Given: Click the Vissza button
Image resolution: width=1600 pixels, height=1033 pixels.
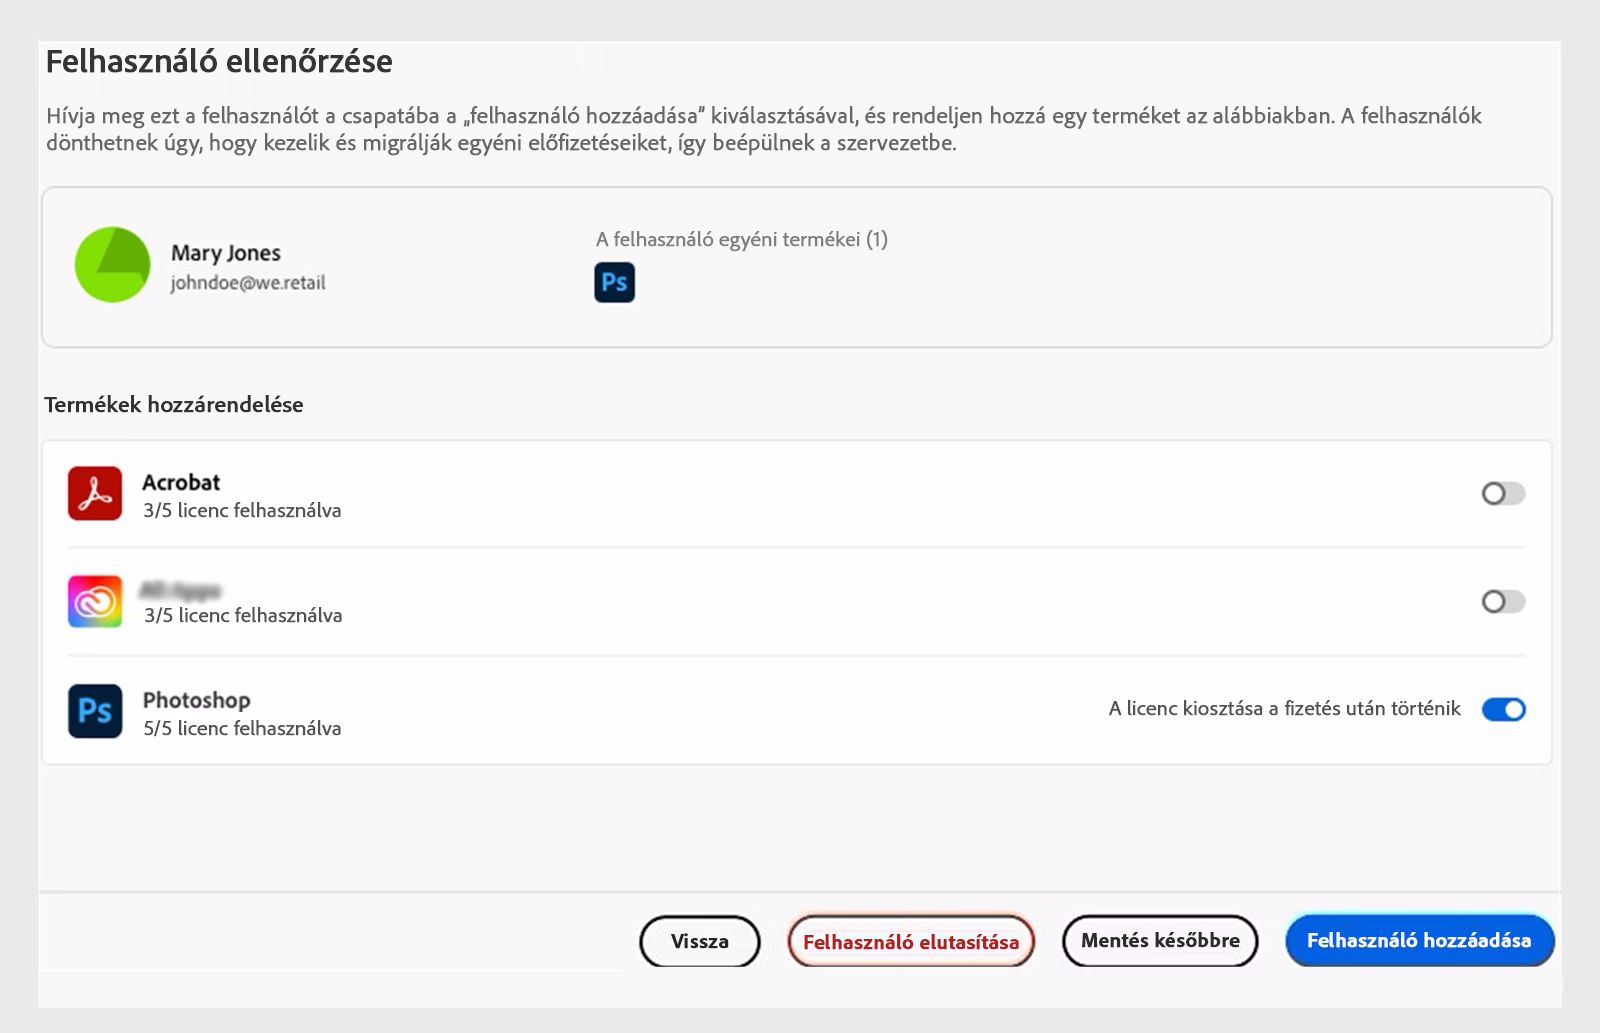Looking at the screenshot, I should 700,941.
